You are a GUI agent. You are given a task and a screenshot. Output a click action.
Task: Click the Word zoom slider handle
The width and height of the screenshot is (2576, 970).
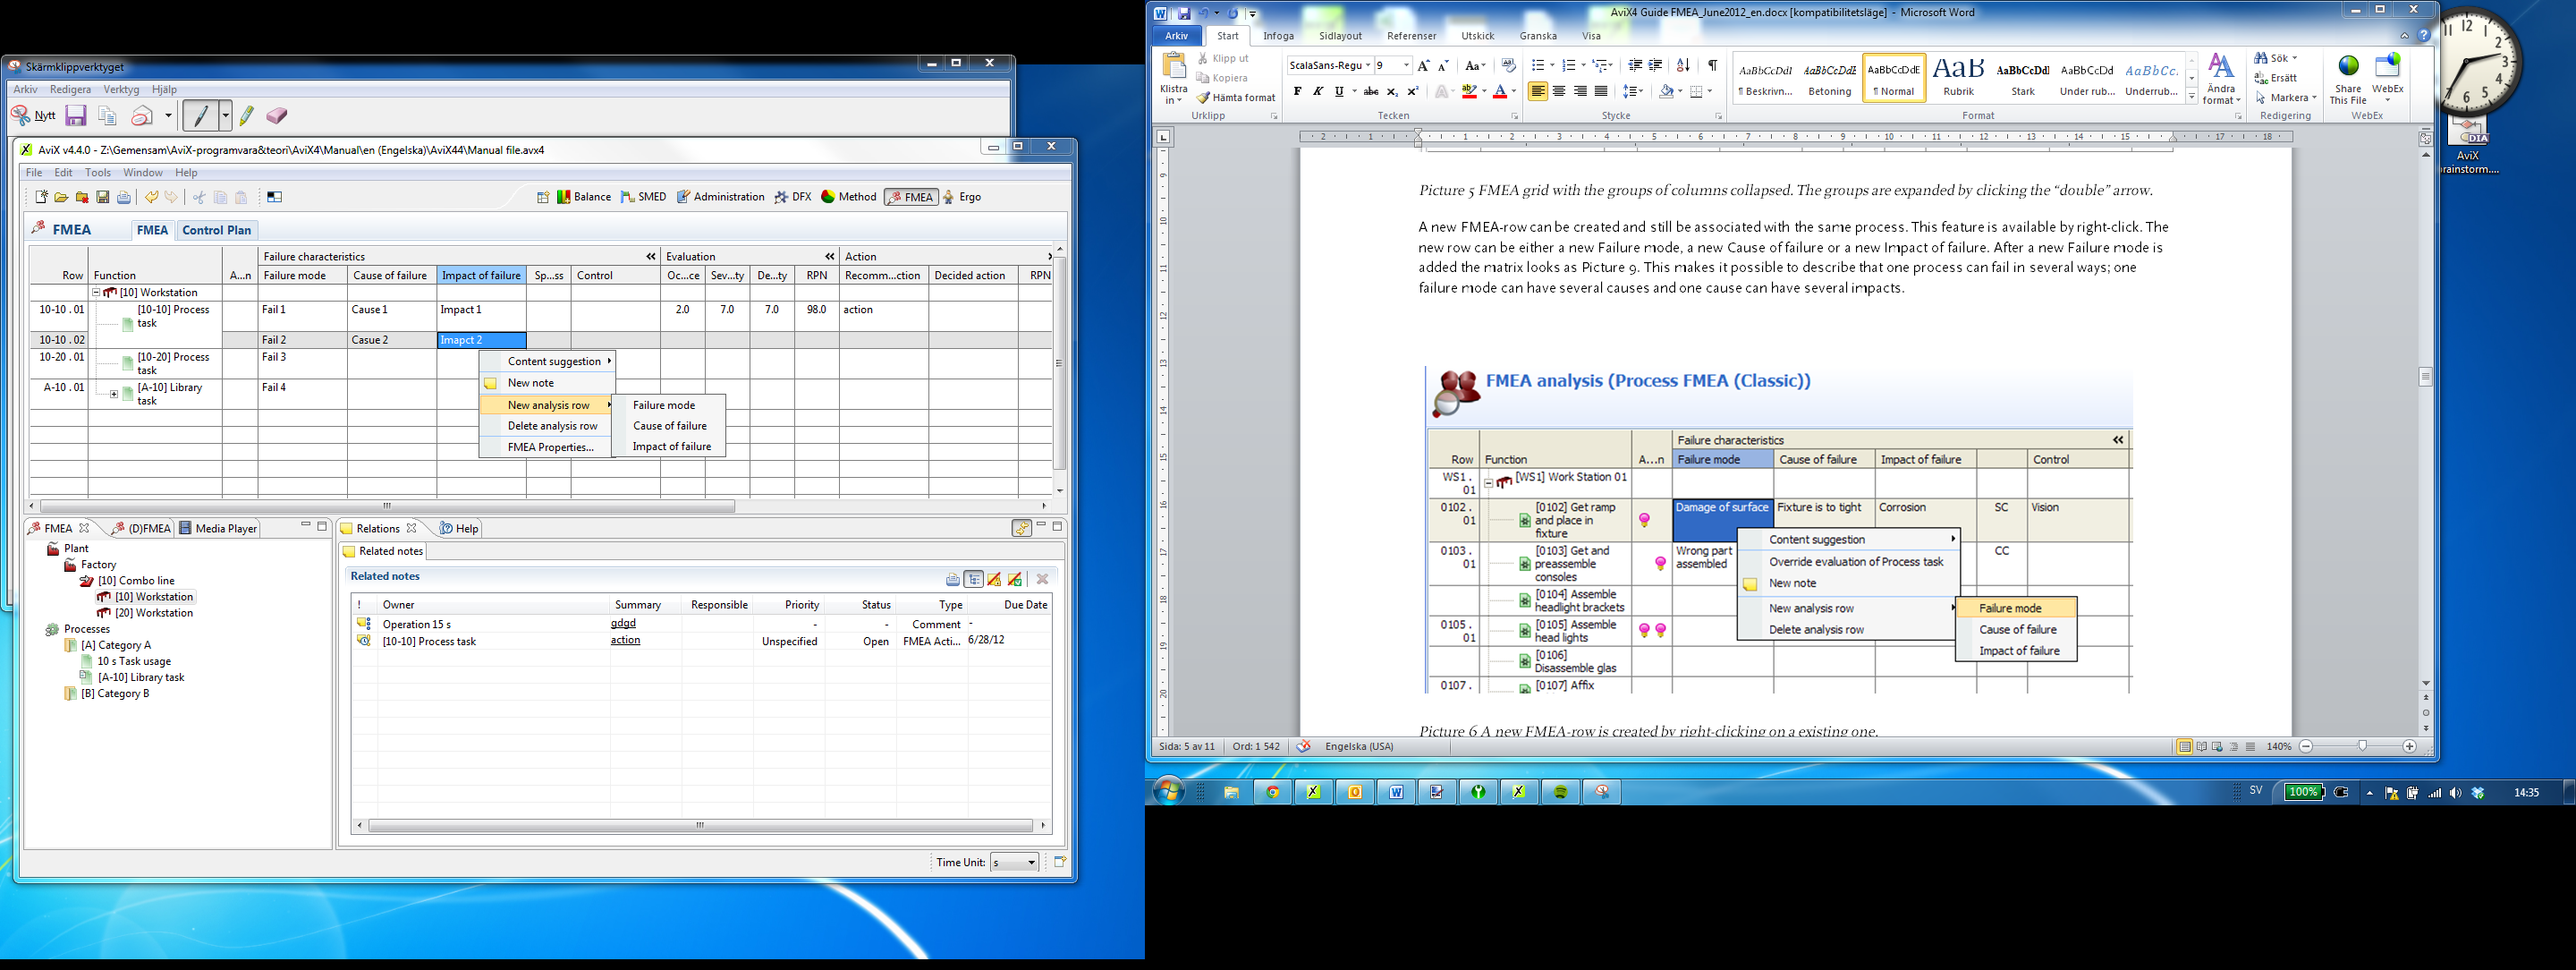(x=2362, y=746)
